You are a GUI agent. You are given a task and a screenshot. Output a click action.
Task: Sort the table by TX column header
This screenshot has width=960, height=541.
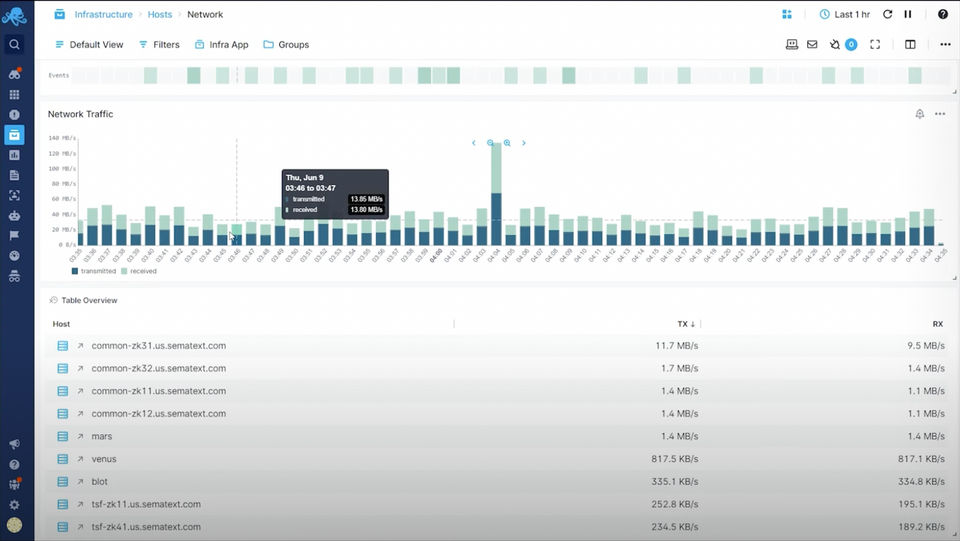(686, 324)
